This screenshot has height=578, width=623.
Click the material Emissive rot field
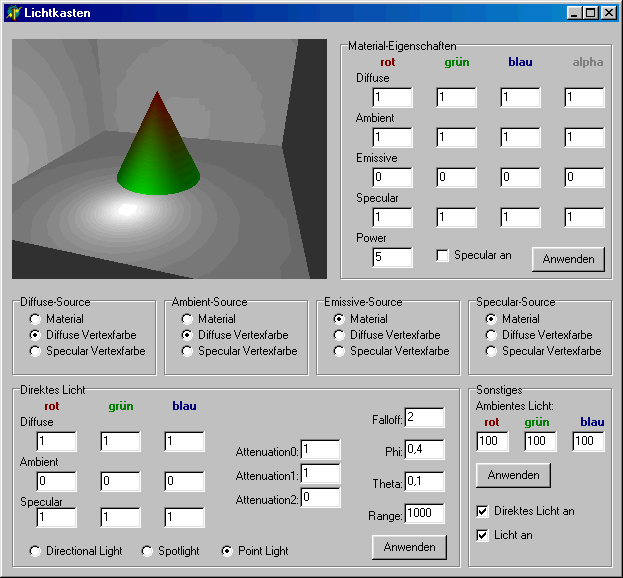click(x=392, y=177)
